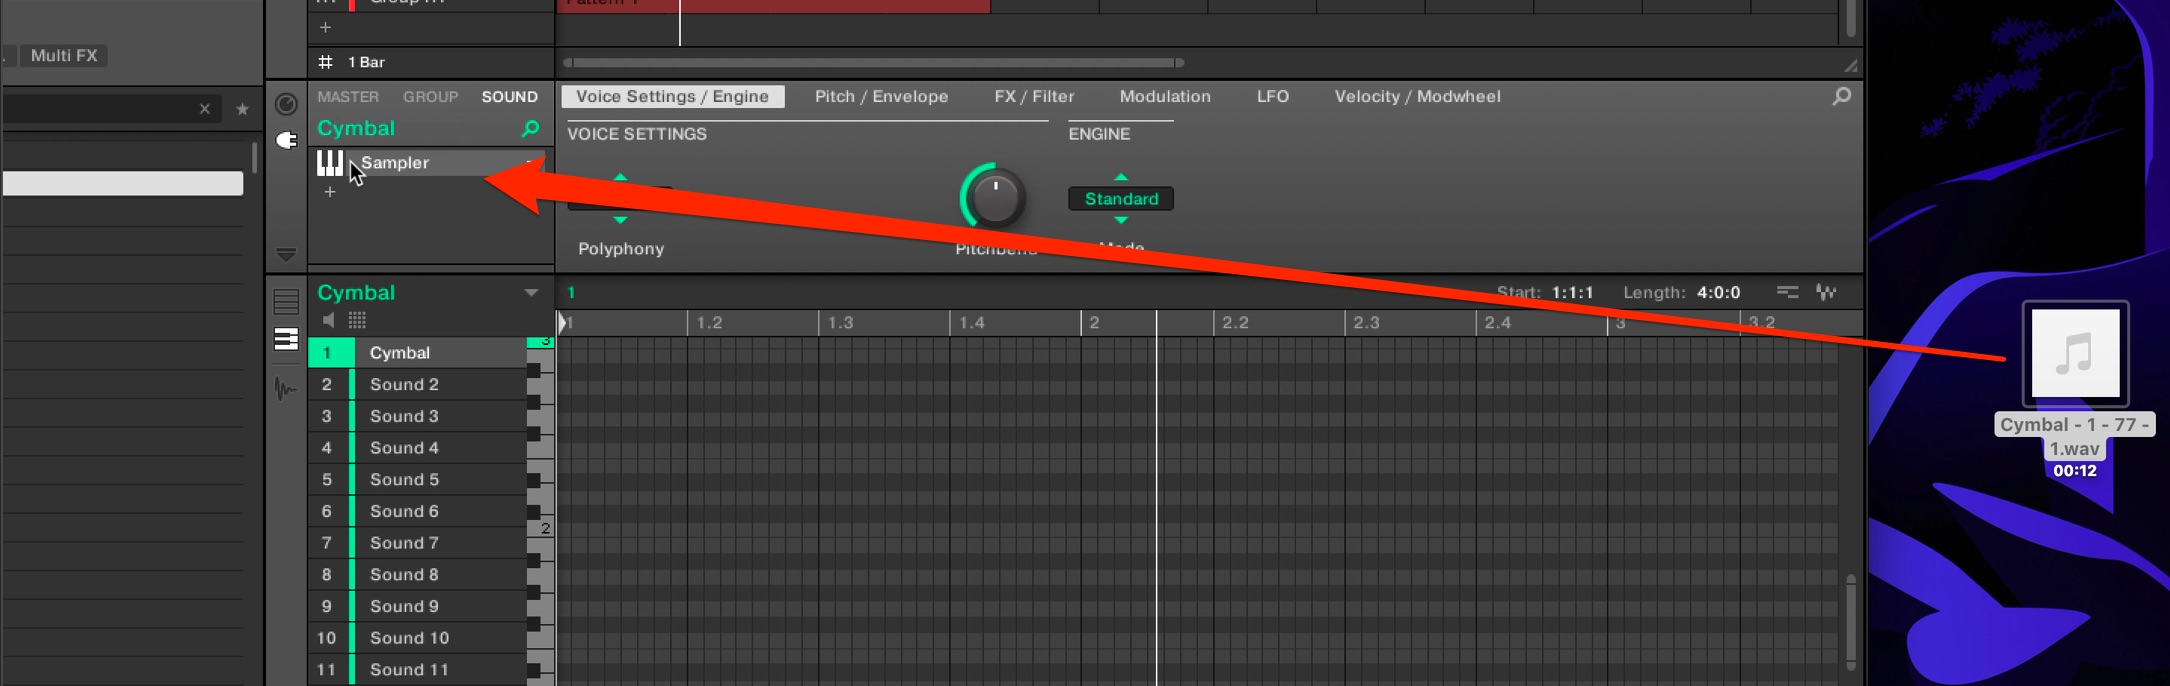The height and width of the screenshot is (686, 2170).
Task: Select the MASTER tab
Action: coord(348,97)
